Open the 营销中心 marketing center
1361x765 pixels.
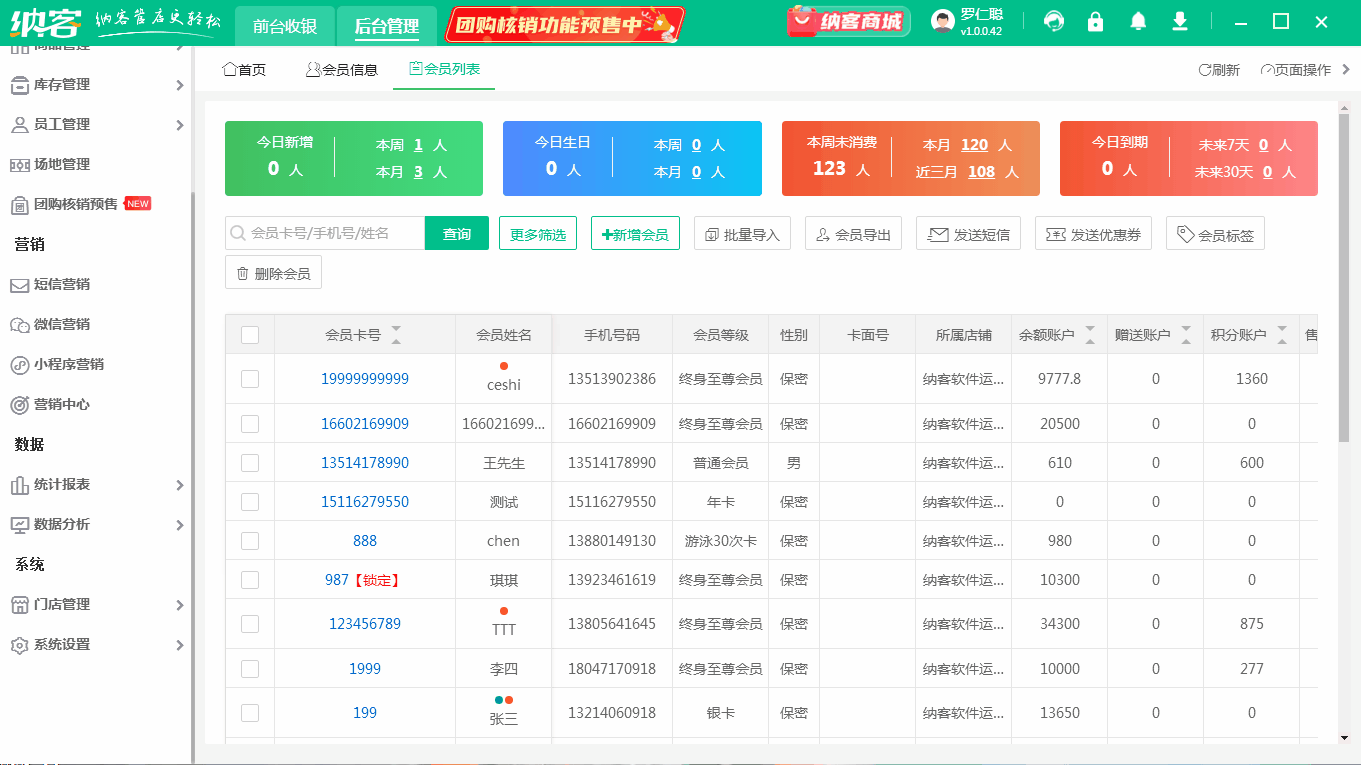tap(65, 404)
